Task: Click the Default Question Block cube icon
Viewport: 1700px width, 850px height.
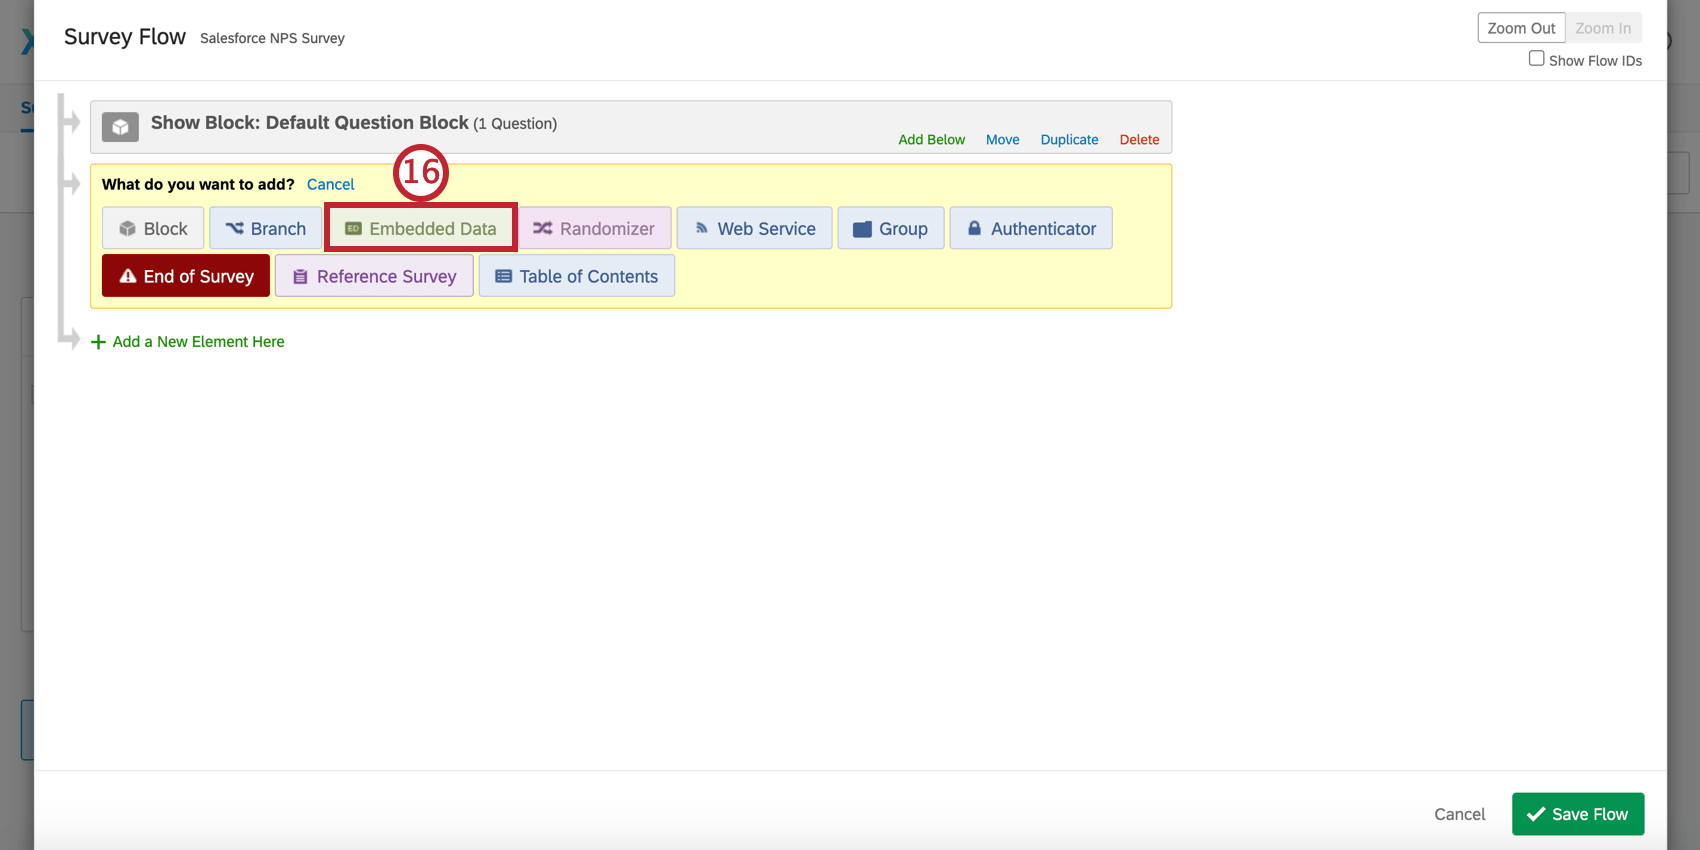Action: pyautogui.click(x=120, y=127)
